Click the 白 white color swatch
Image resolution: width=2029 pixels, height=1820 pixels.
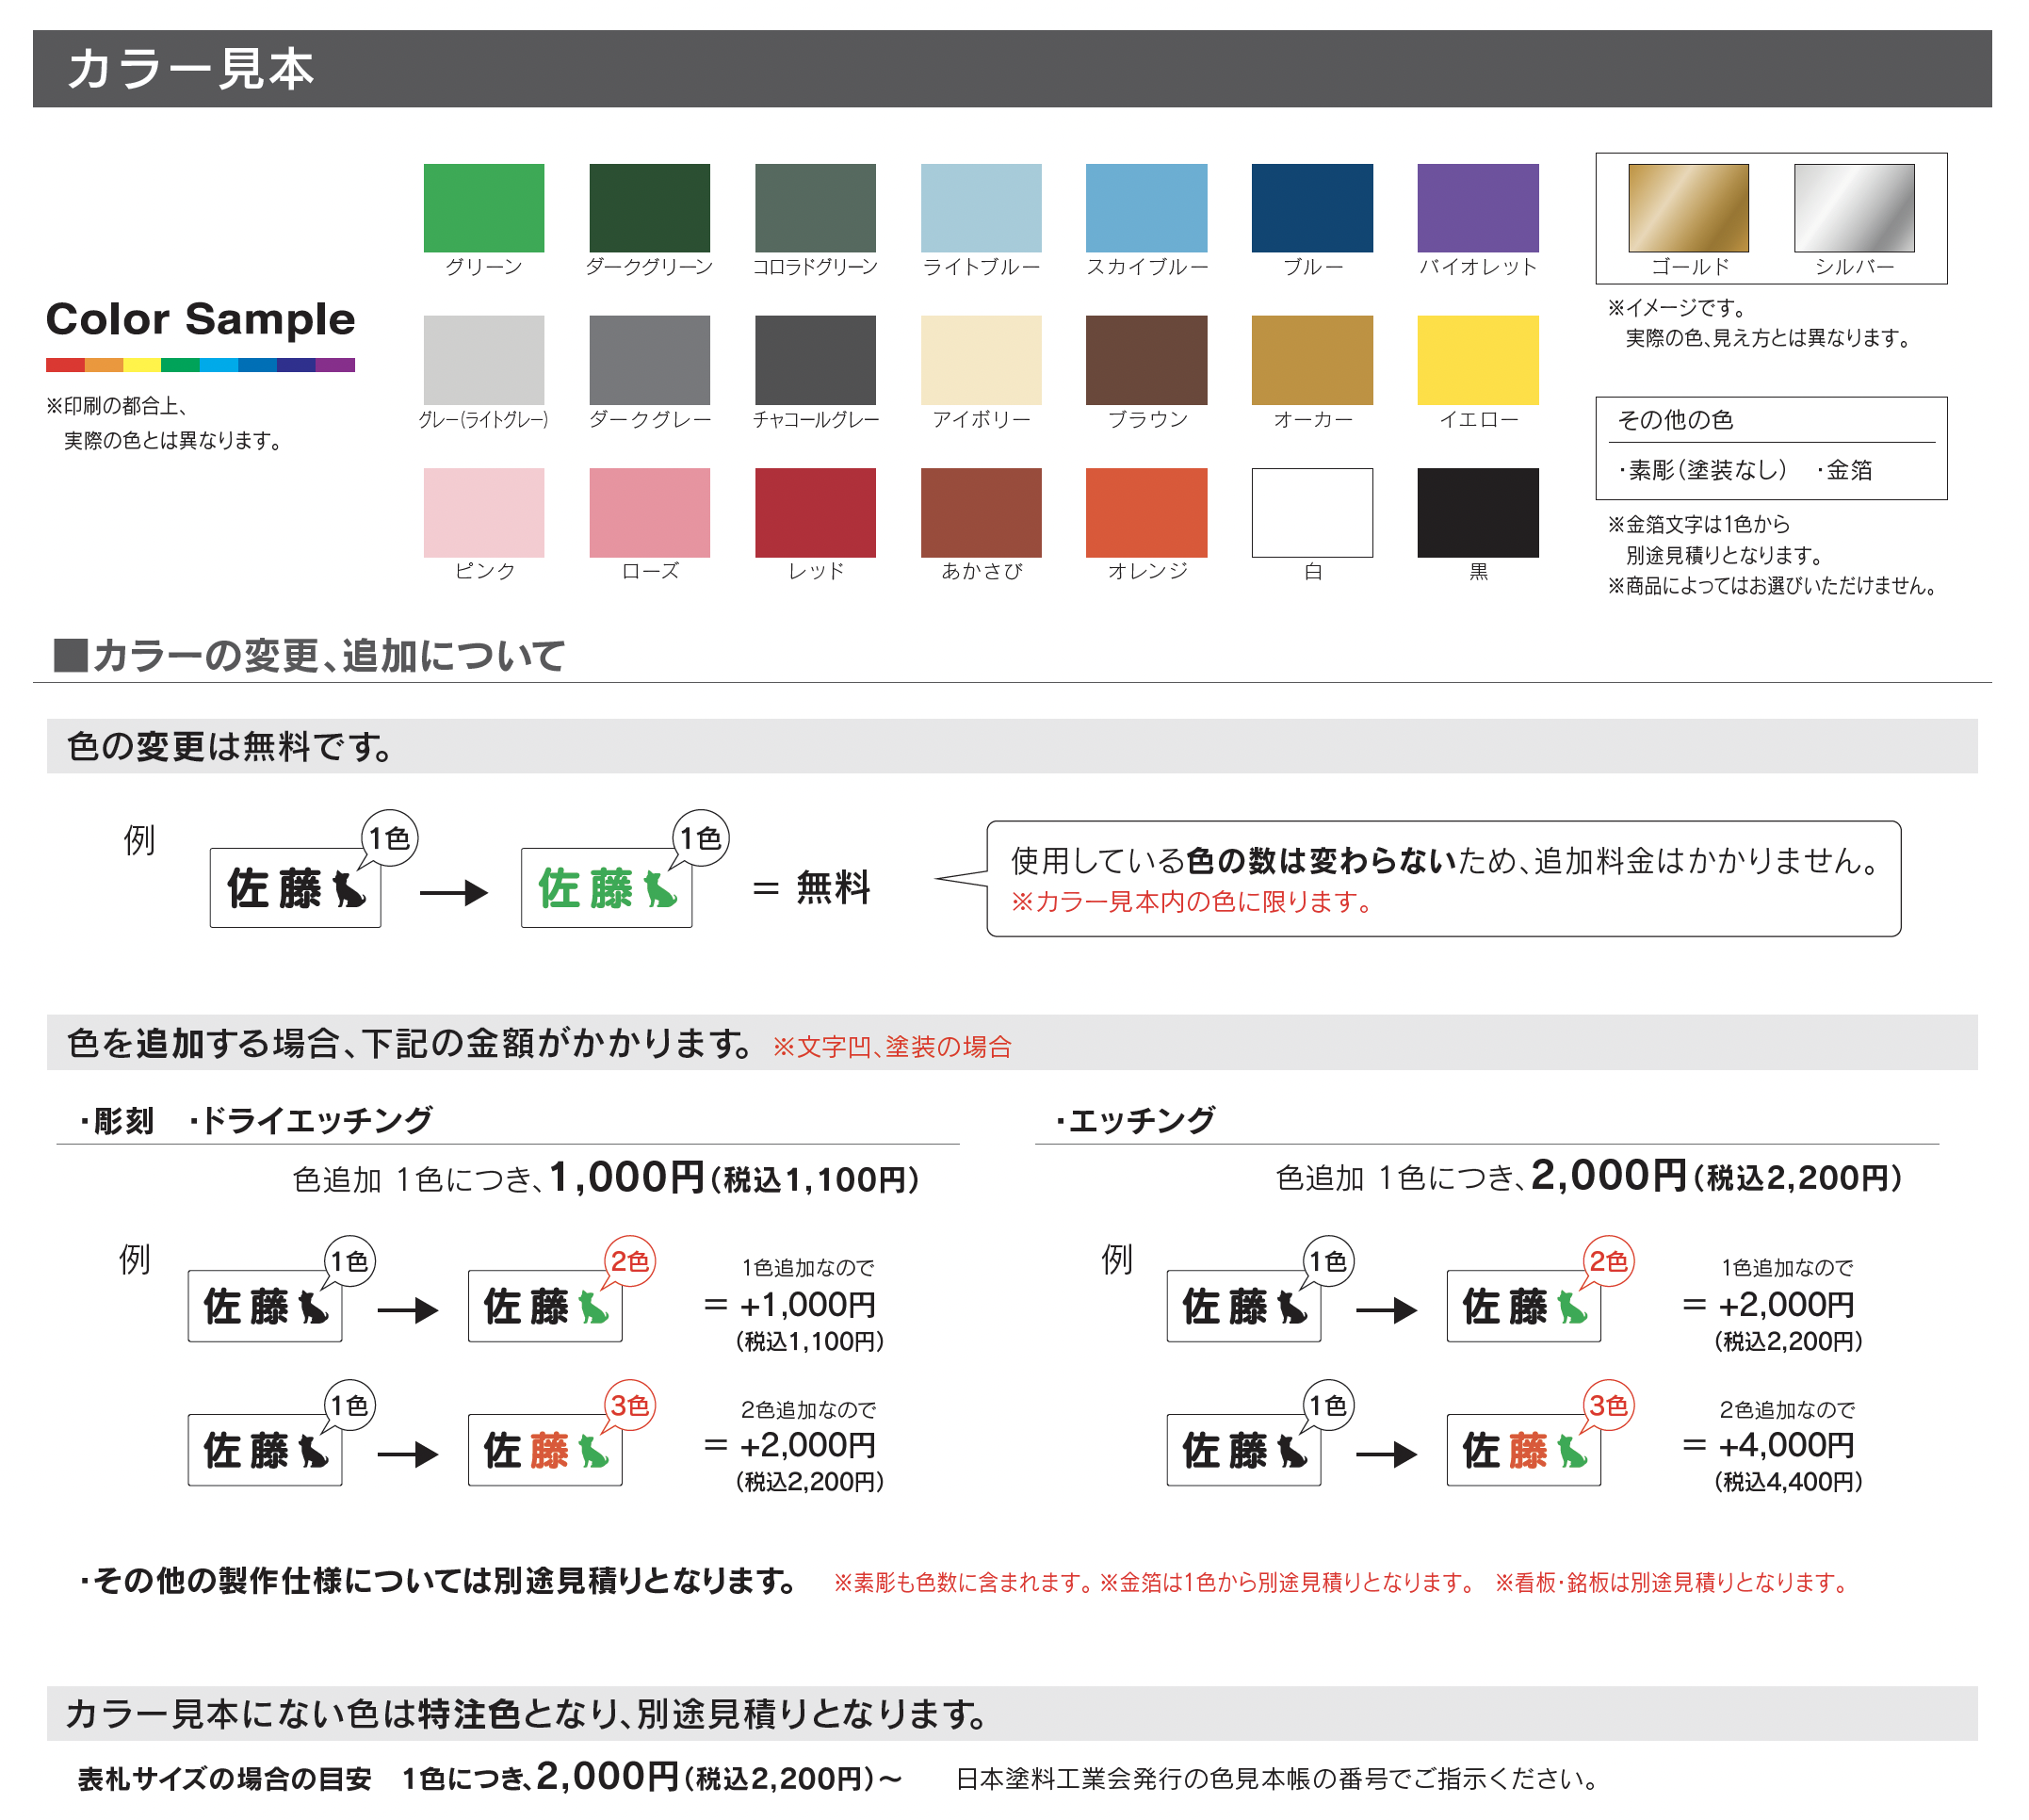click(x=1312, y=512)
